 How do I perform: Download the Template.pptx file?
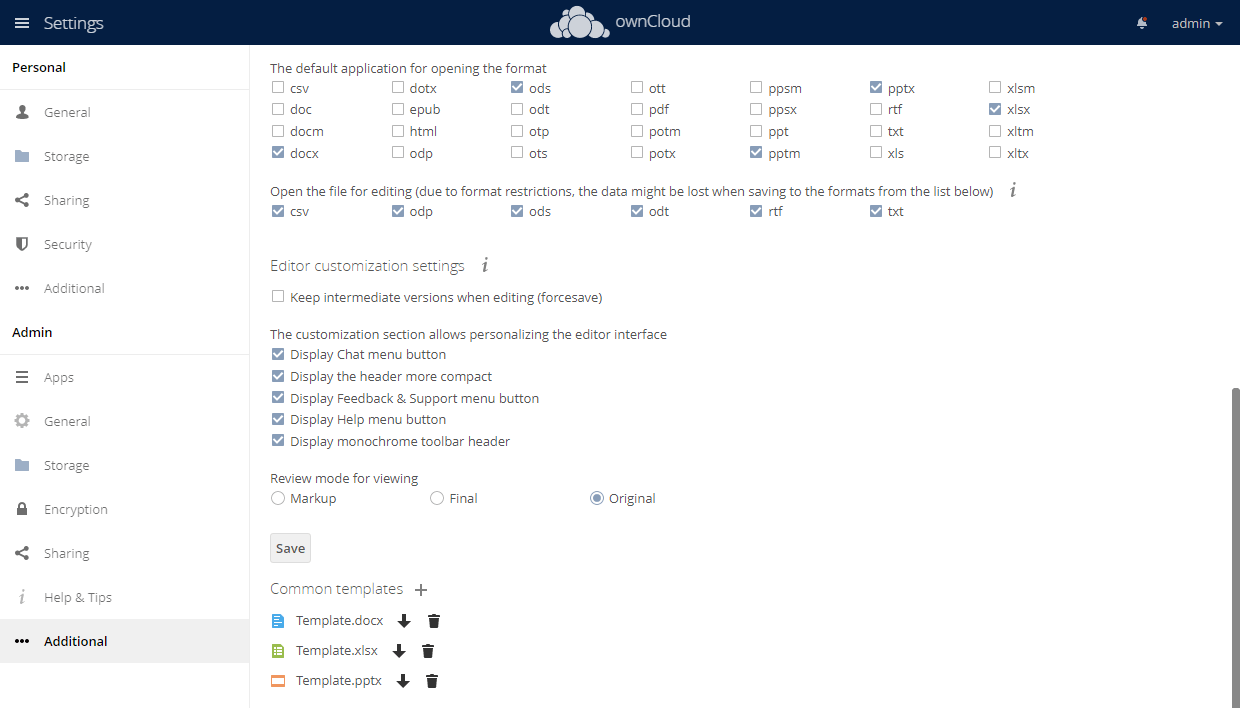point(403,681)
